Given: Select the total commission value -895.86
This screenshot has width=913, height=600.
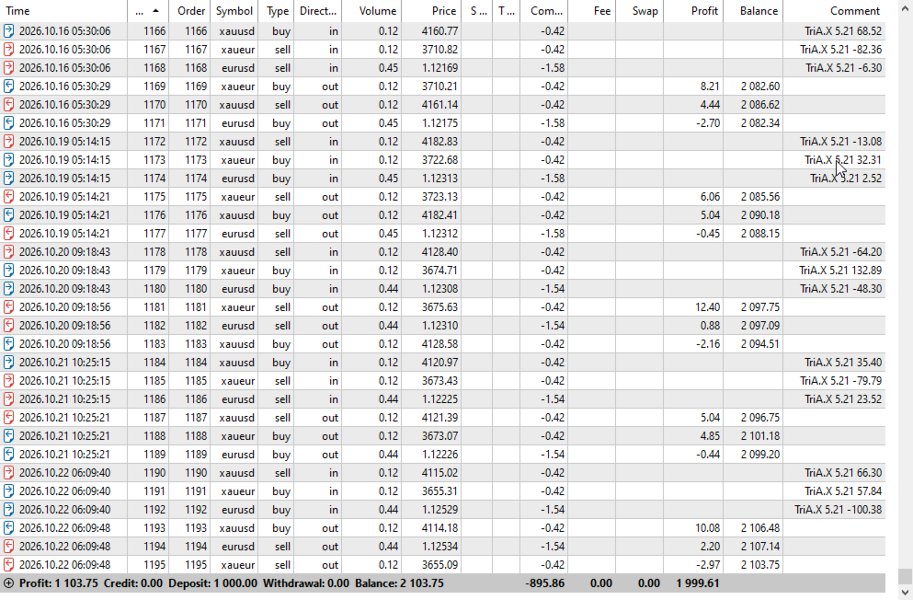Looking at the screenshot, I should pos(544,583).
